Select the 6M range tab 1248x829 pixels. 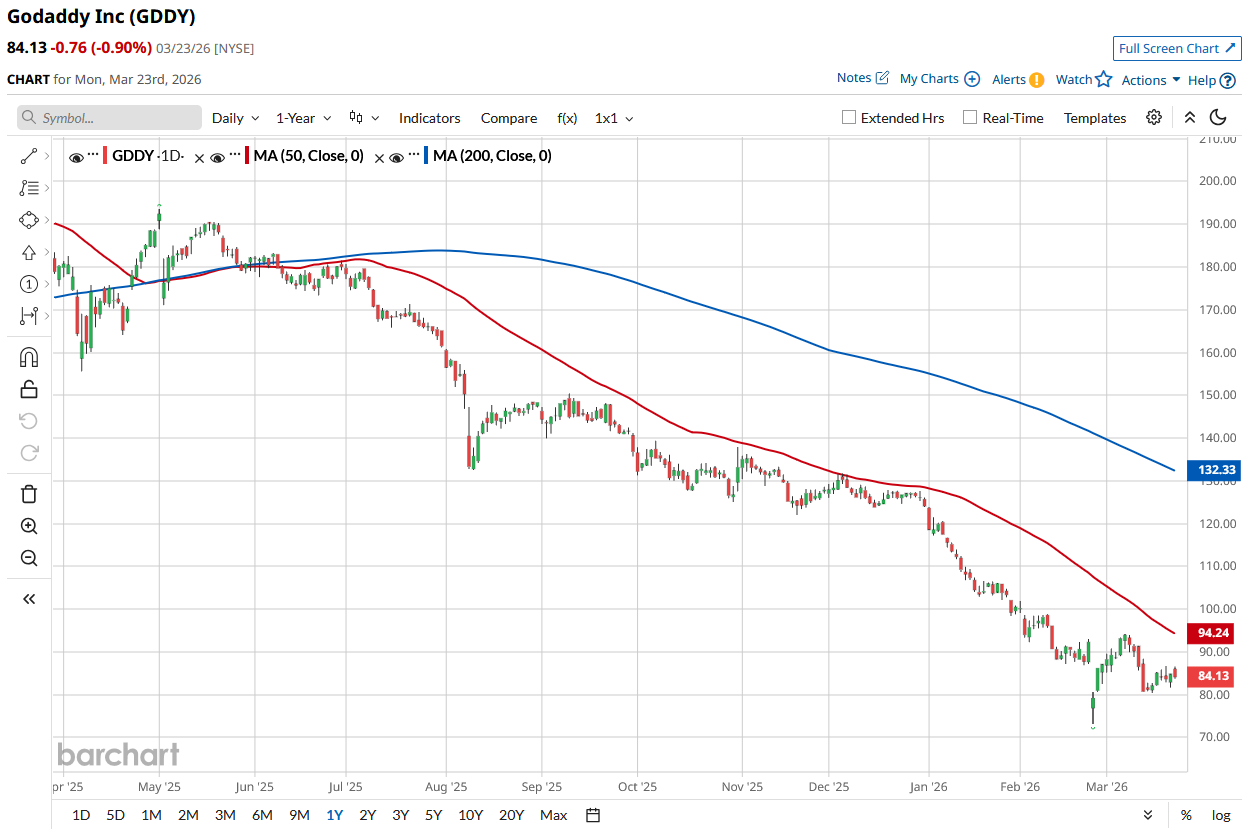[x=262, y=815]
